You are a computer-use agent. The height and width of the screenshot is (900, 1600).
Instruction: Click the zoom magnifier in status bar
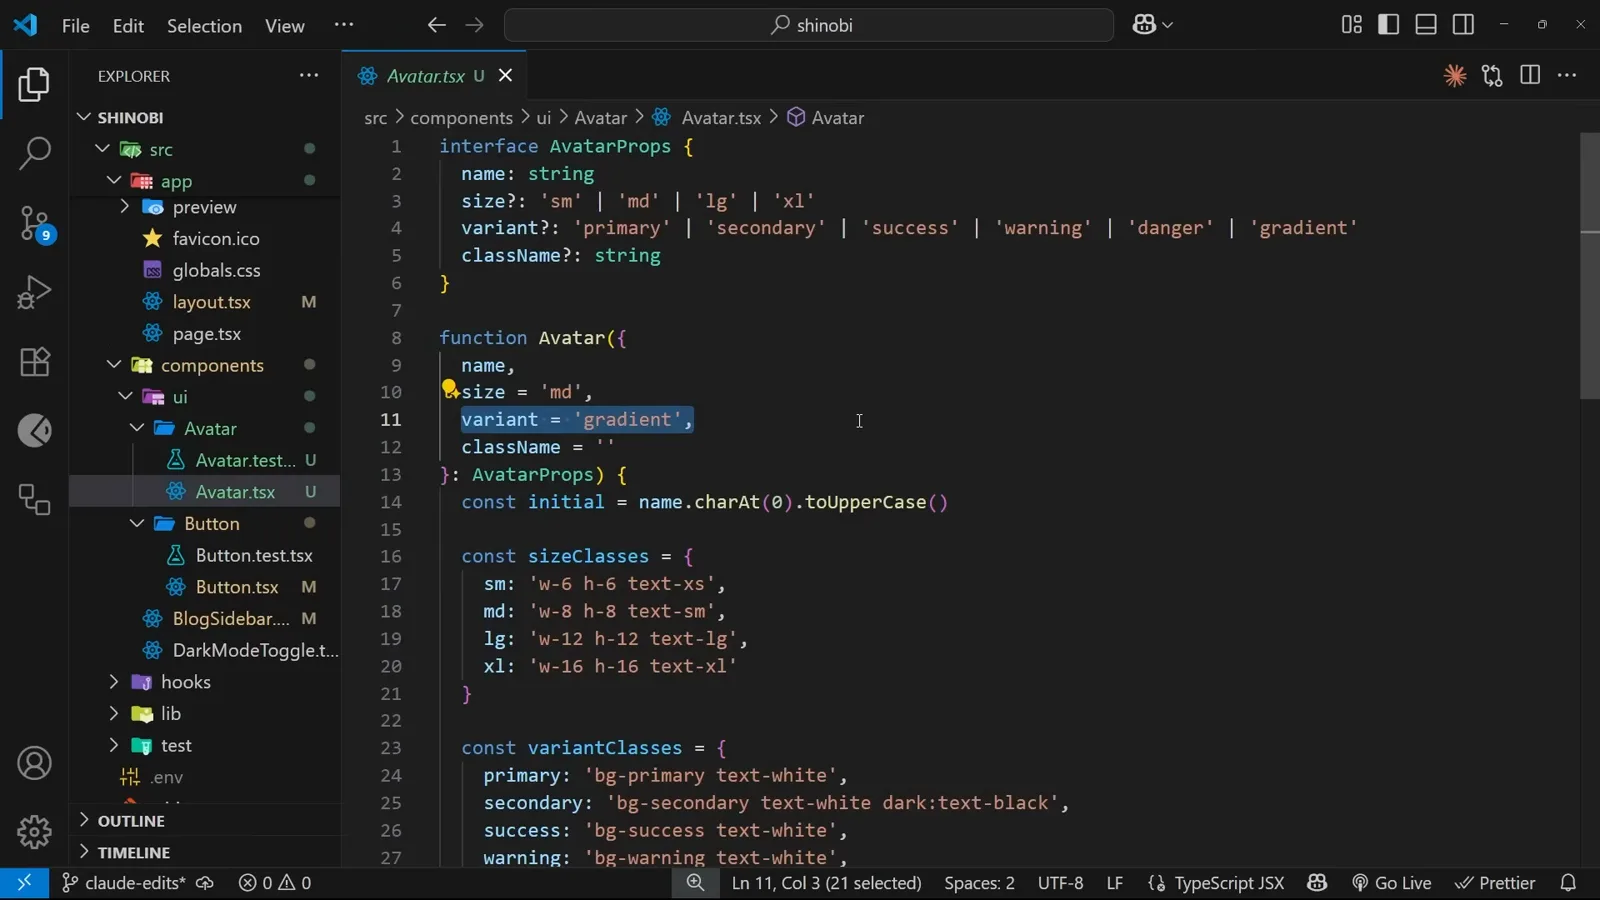click(695, 883)
